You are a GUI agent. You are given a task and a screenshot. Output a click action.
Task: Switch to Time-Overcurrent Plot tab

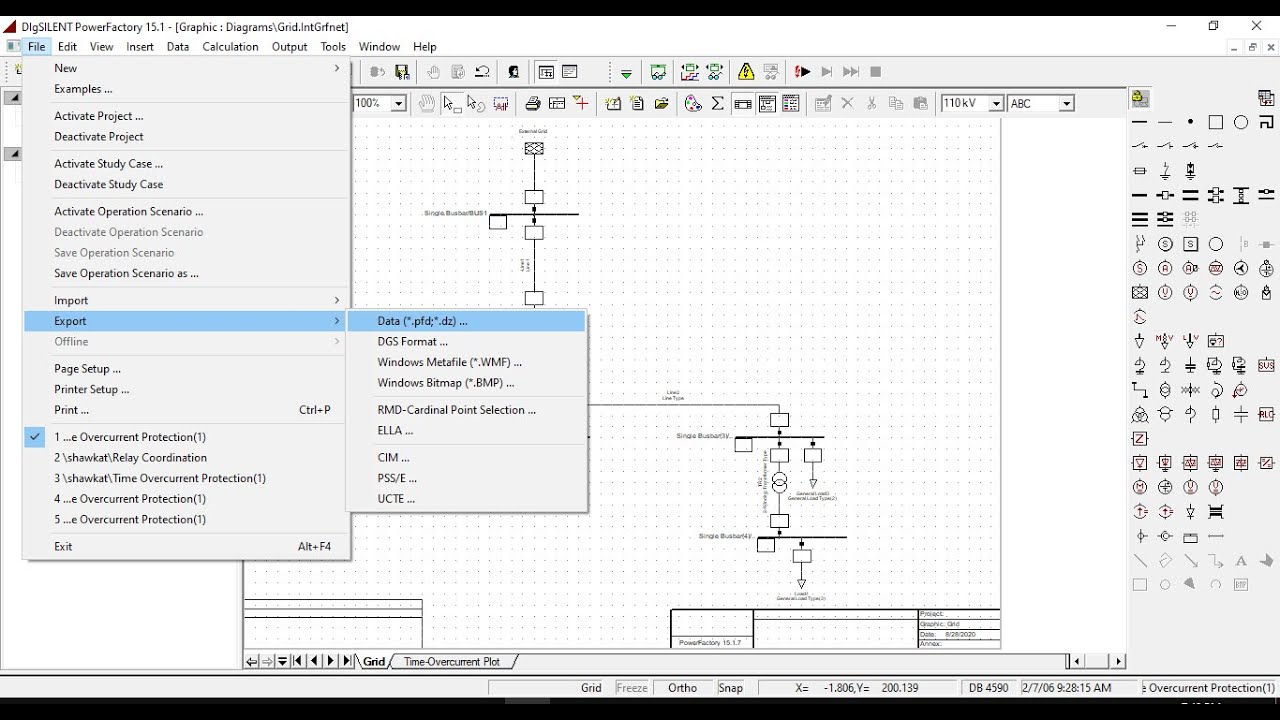pyautogui.click(x=452, y=662)
